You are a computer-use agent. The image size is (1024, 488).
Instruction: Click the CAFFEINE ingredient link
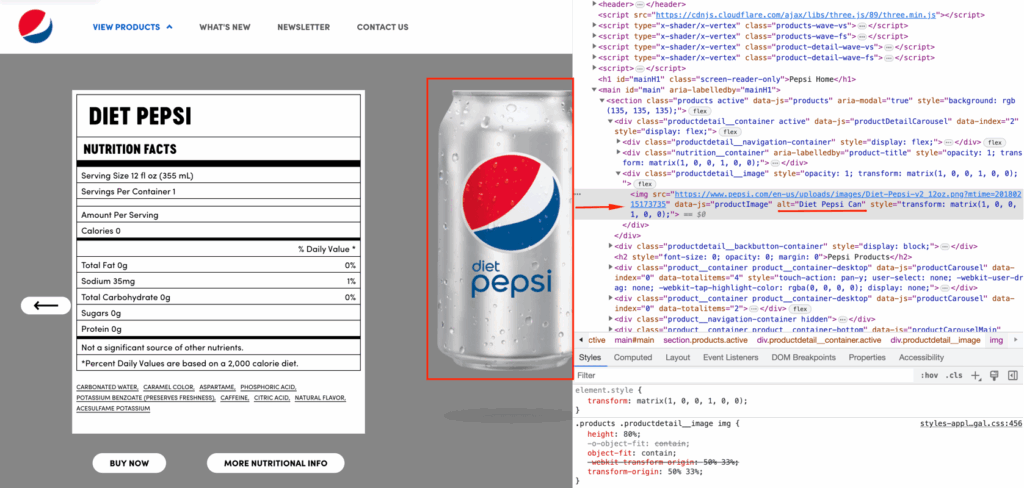[x=234, y=398]
